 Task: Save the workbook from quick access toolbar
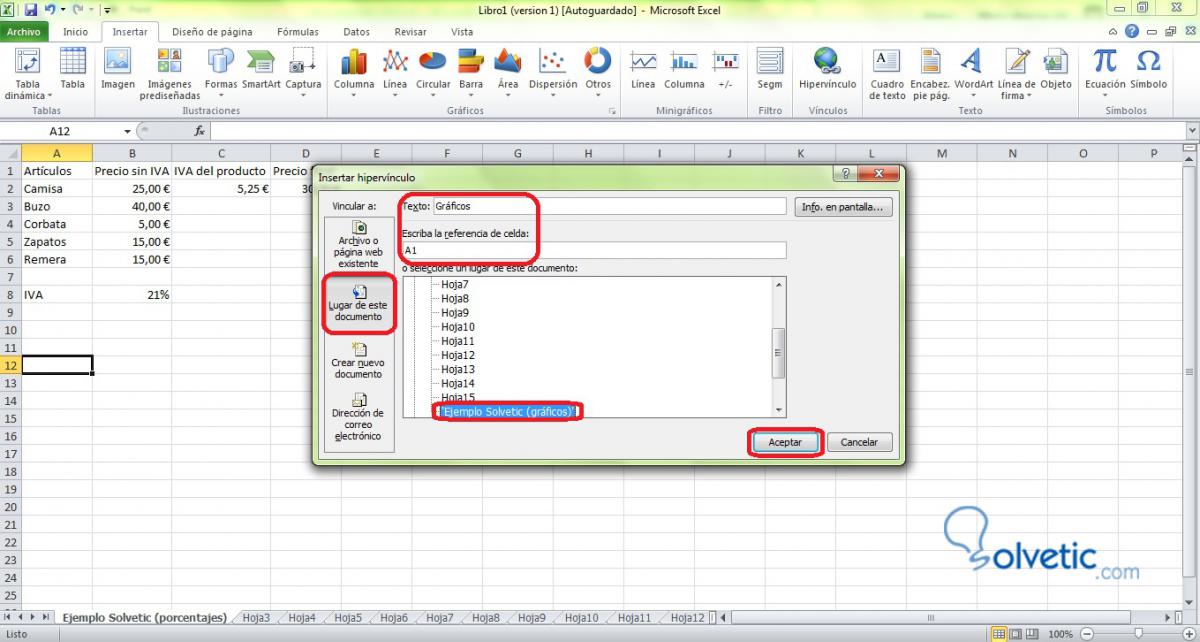pos(31,10)
